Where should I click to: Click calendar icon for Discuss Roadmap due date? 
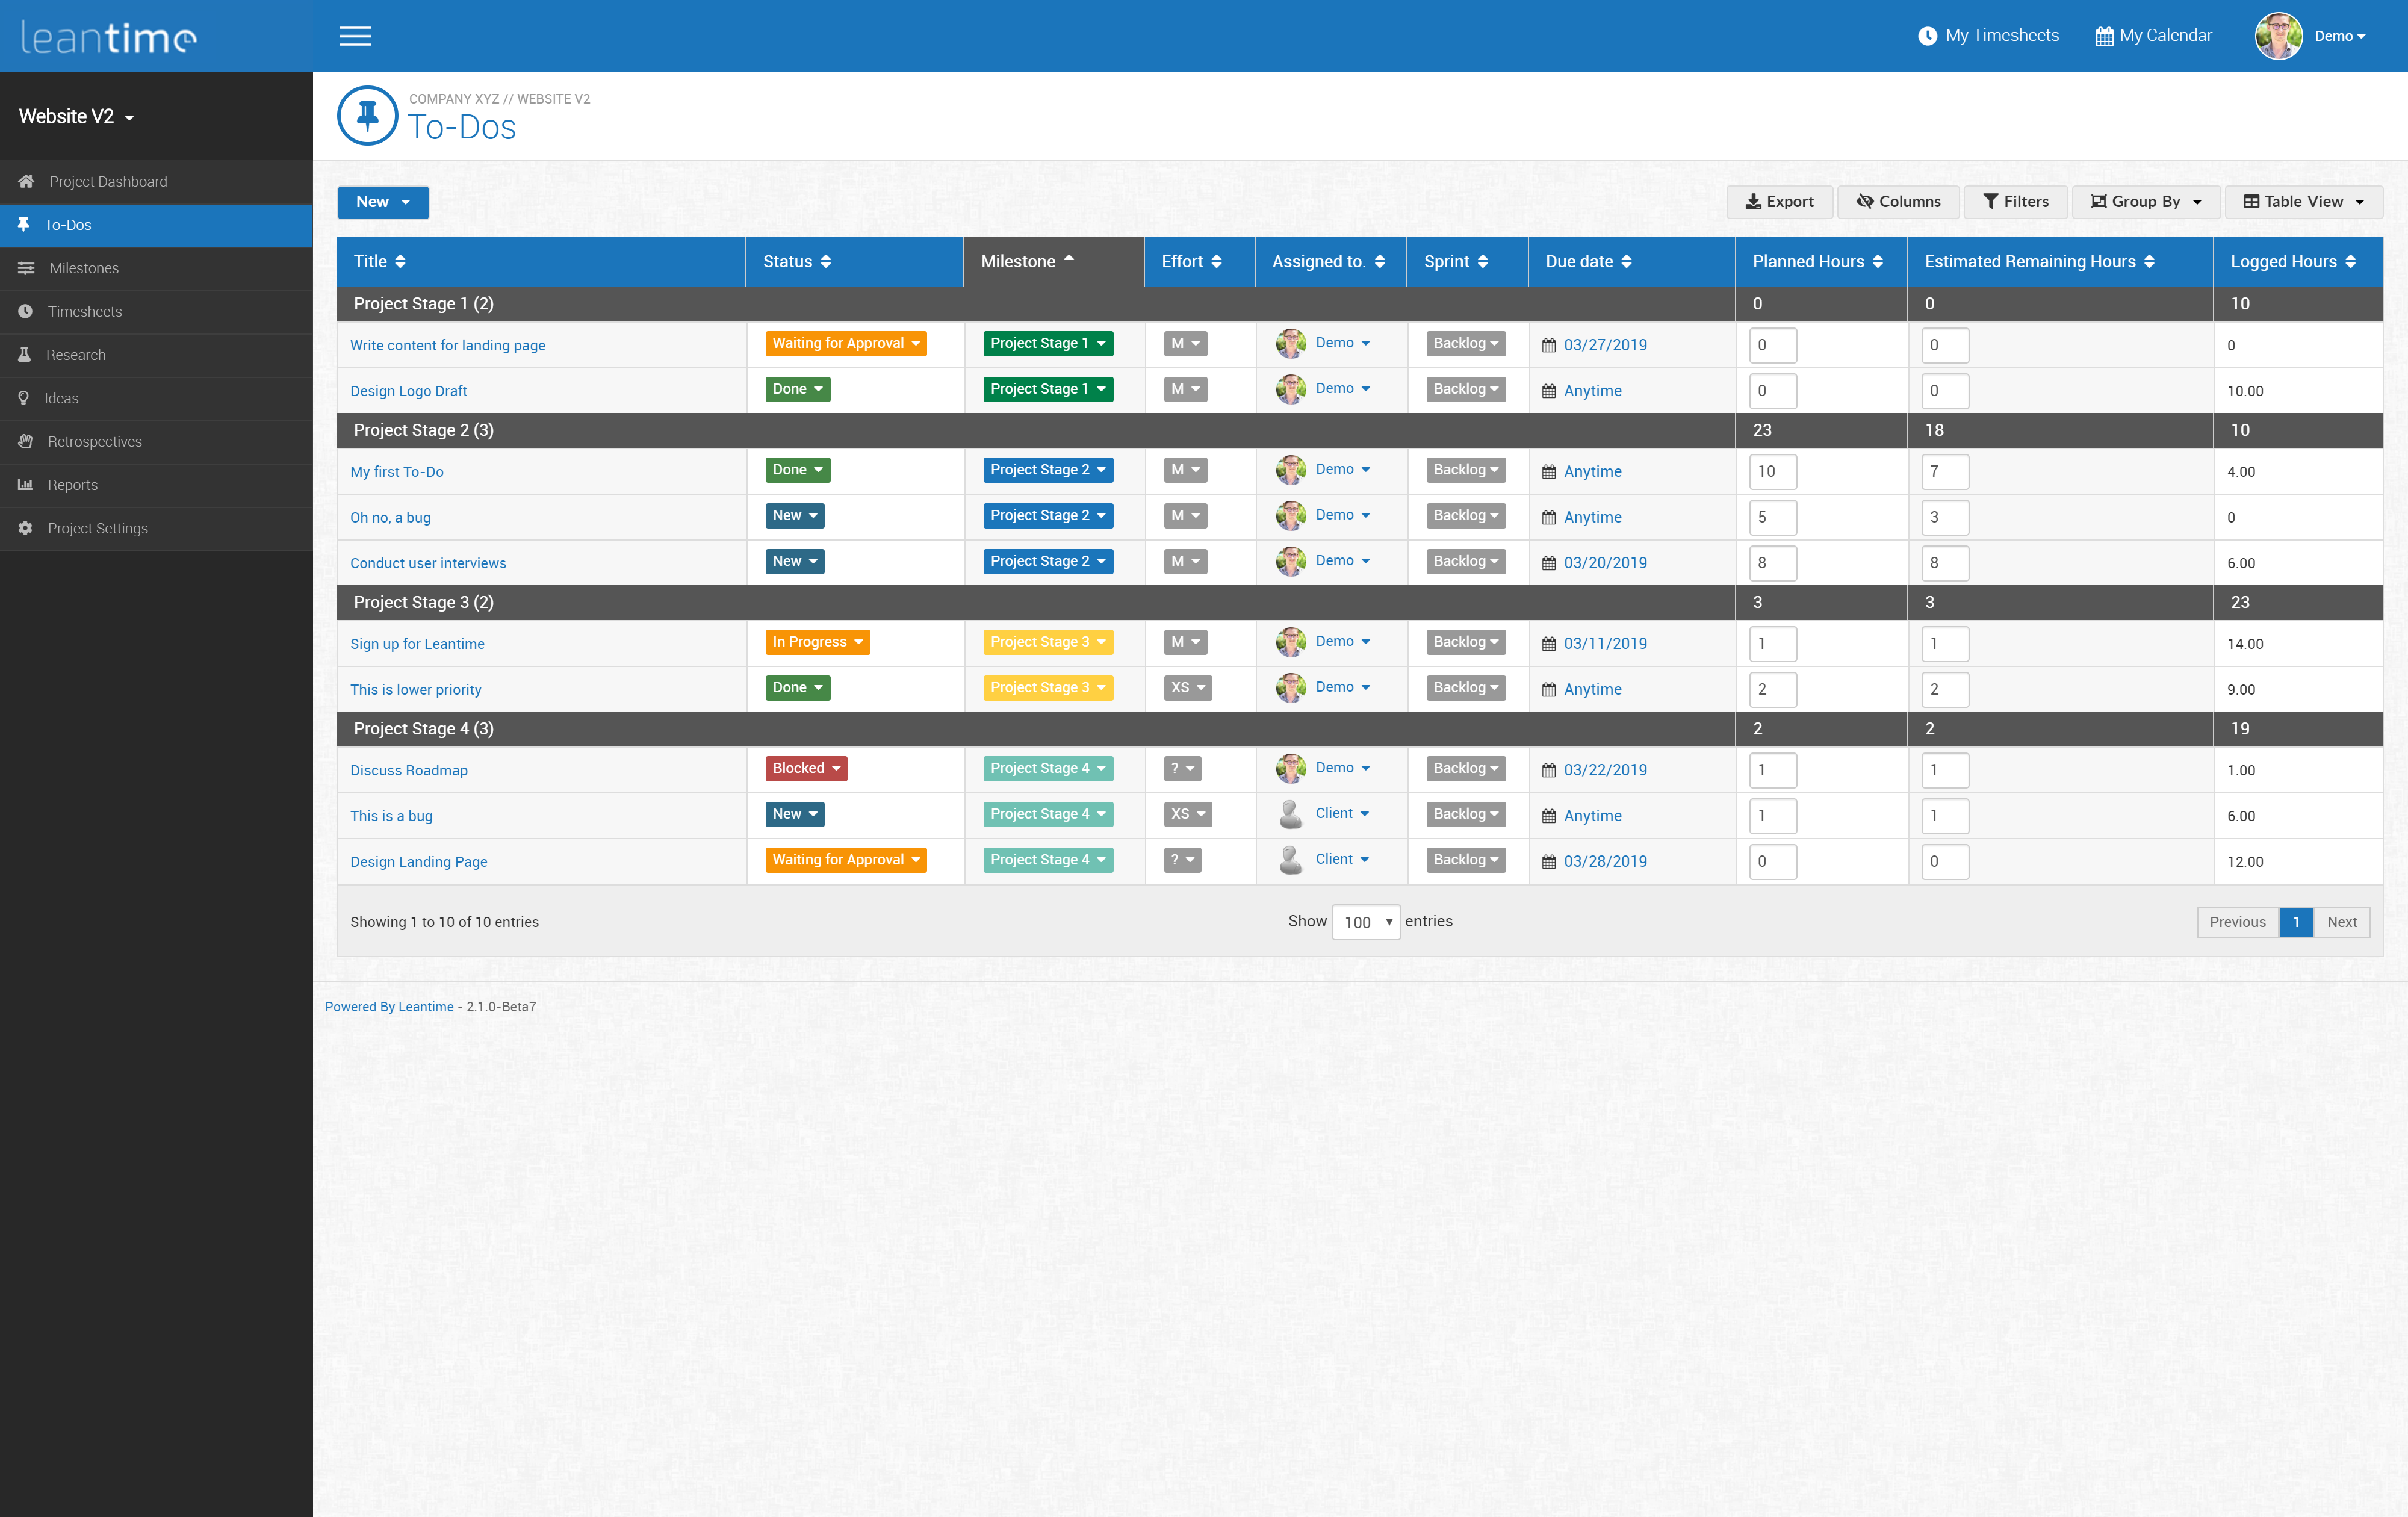[1549, 770]
